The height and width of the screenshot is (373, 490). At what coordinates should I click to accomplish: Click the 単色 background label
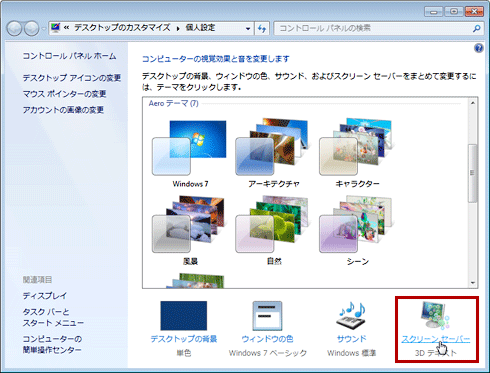tap(184, 353)
